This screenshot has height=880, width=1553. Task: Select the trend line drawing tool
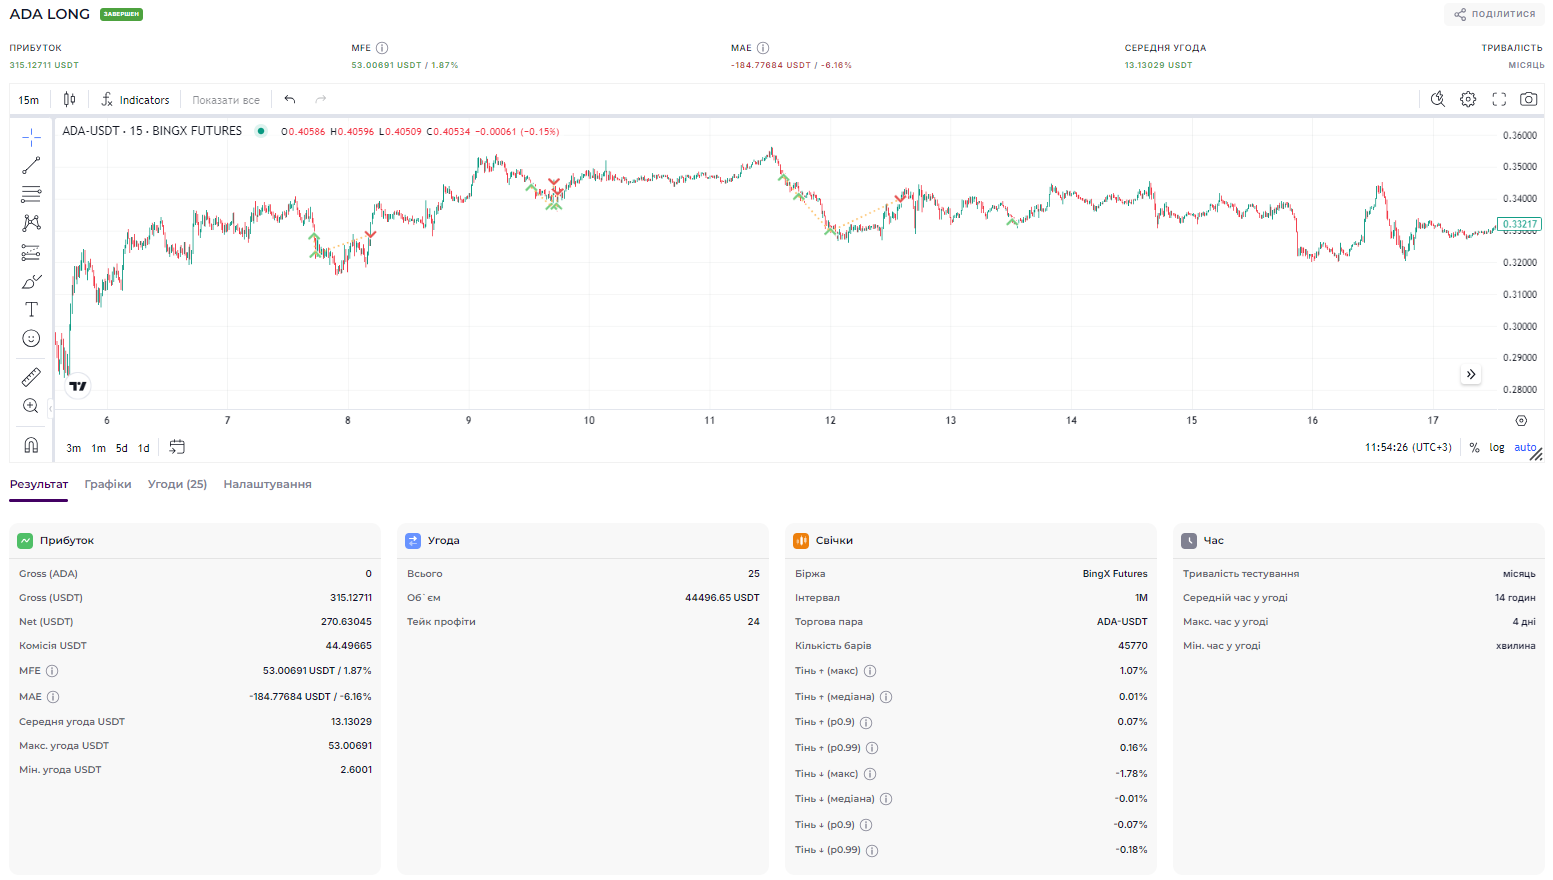[x=31, y=165]
